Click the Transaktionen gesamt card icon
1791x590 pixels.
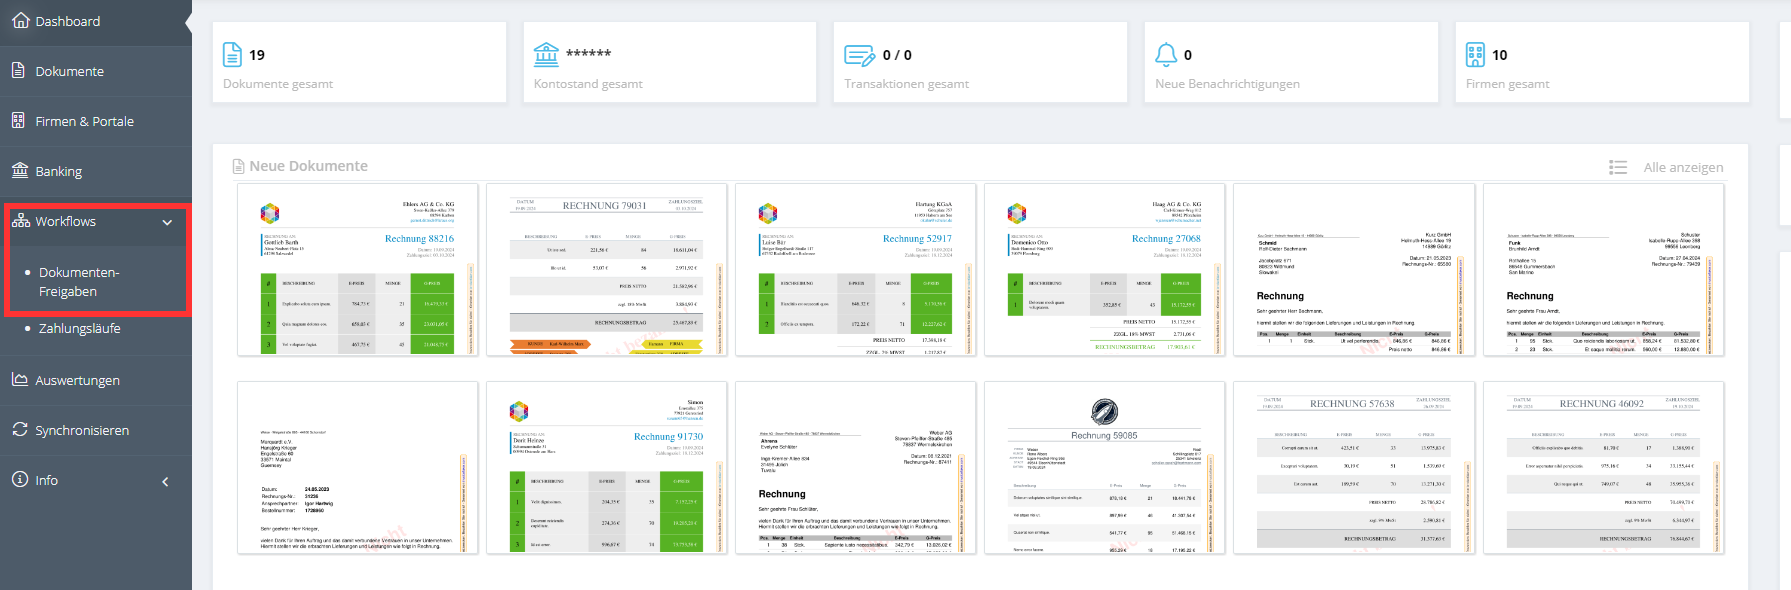coord(859,54)
